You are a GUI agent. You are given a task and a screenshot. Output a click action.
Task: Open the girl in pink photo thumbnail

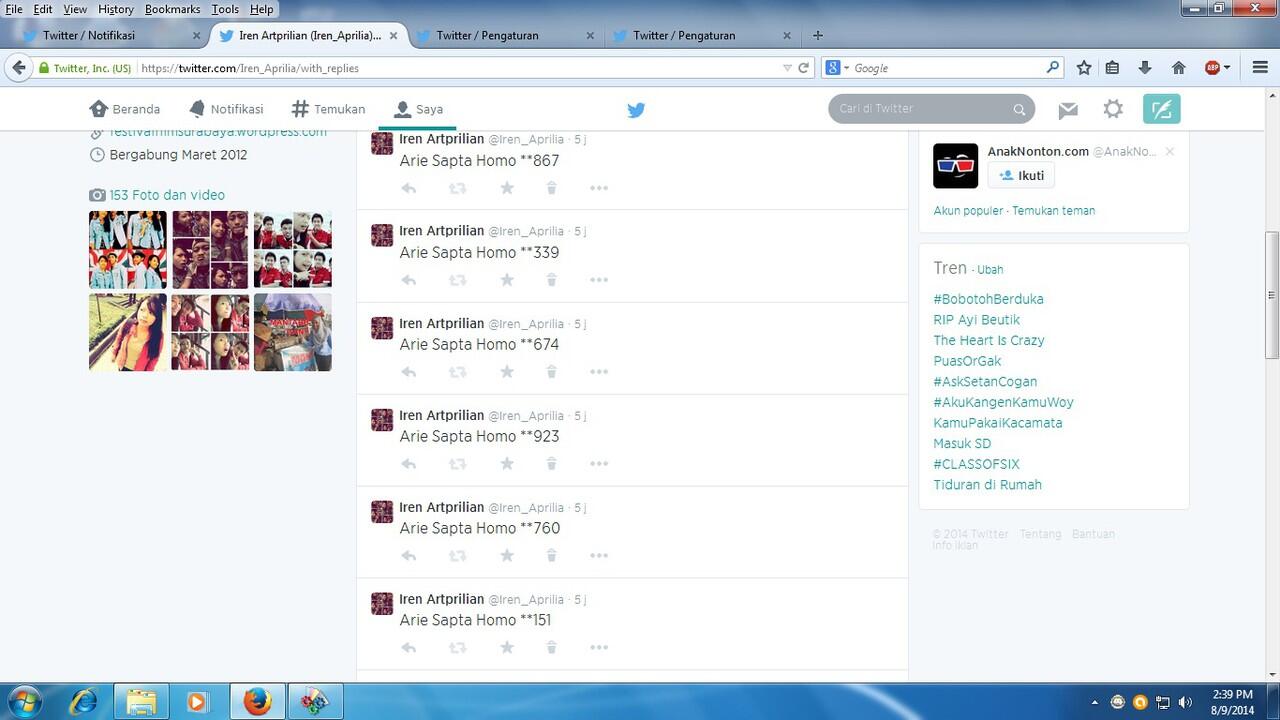[x=128, y=332]
